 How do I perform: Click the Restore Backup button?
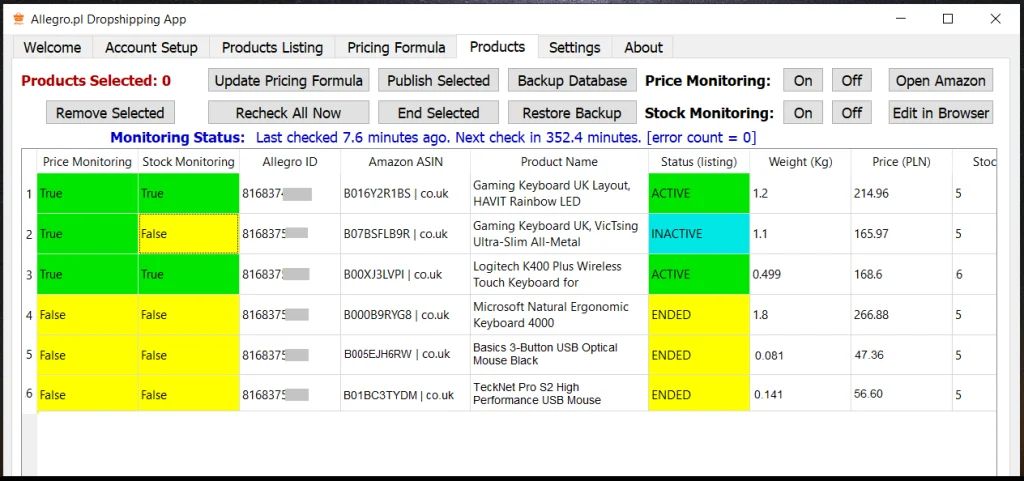pyautogui.click(x=572, y=113)
